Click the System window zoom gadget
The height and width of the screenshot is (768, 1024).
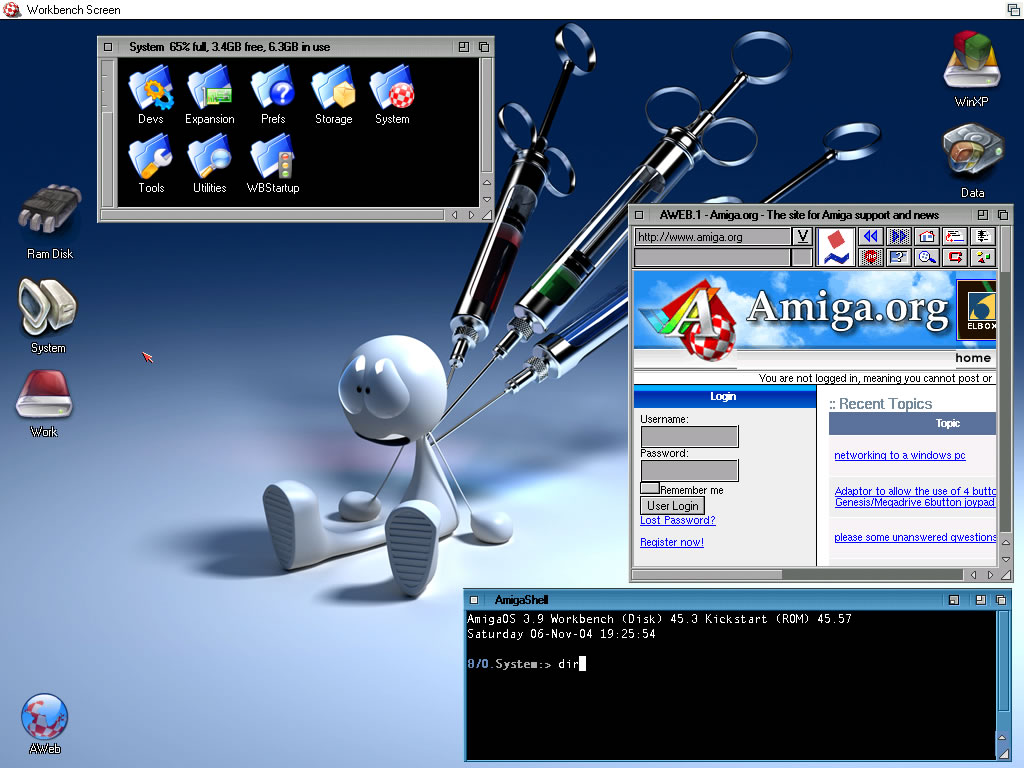tap(464, 47)
